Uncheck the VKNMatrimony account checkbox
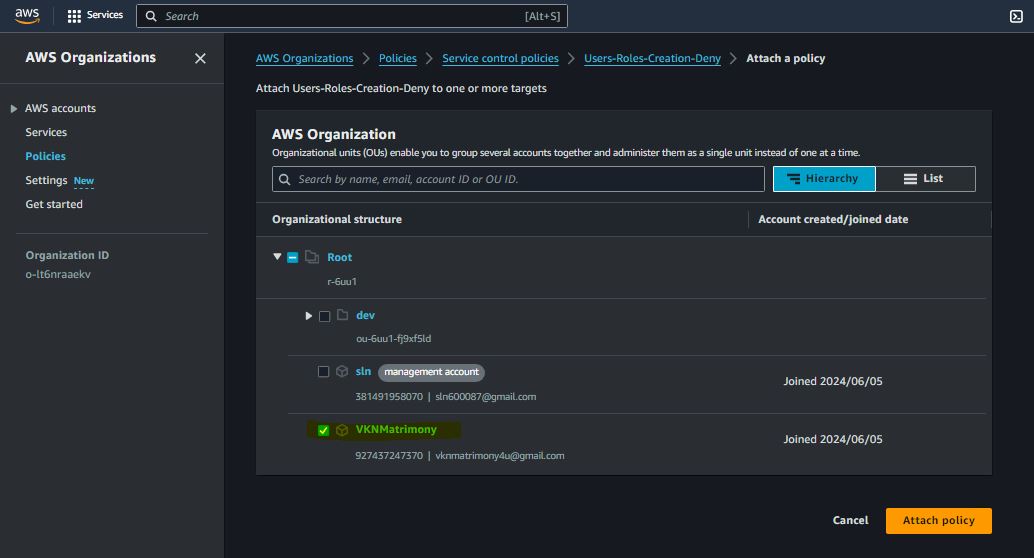 click(323, 430)
